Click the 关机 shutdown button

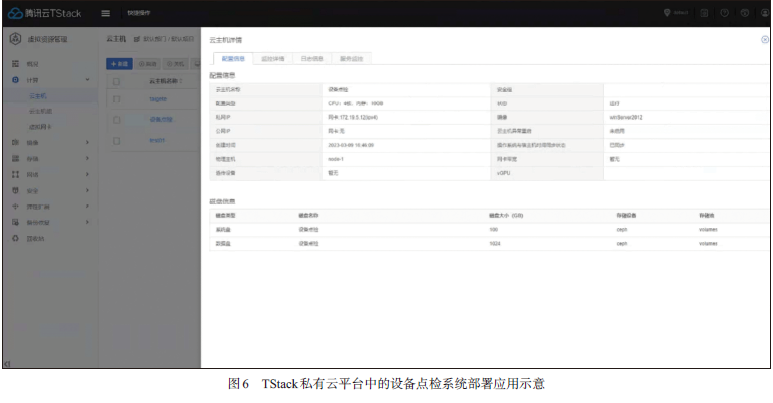pos(176,64)
